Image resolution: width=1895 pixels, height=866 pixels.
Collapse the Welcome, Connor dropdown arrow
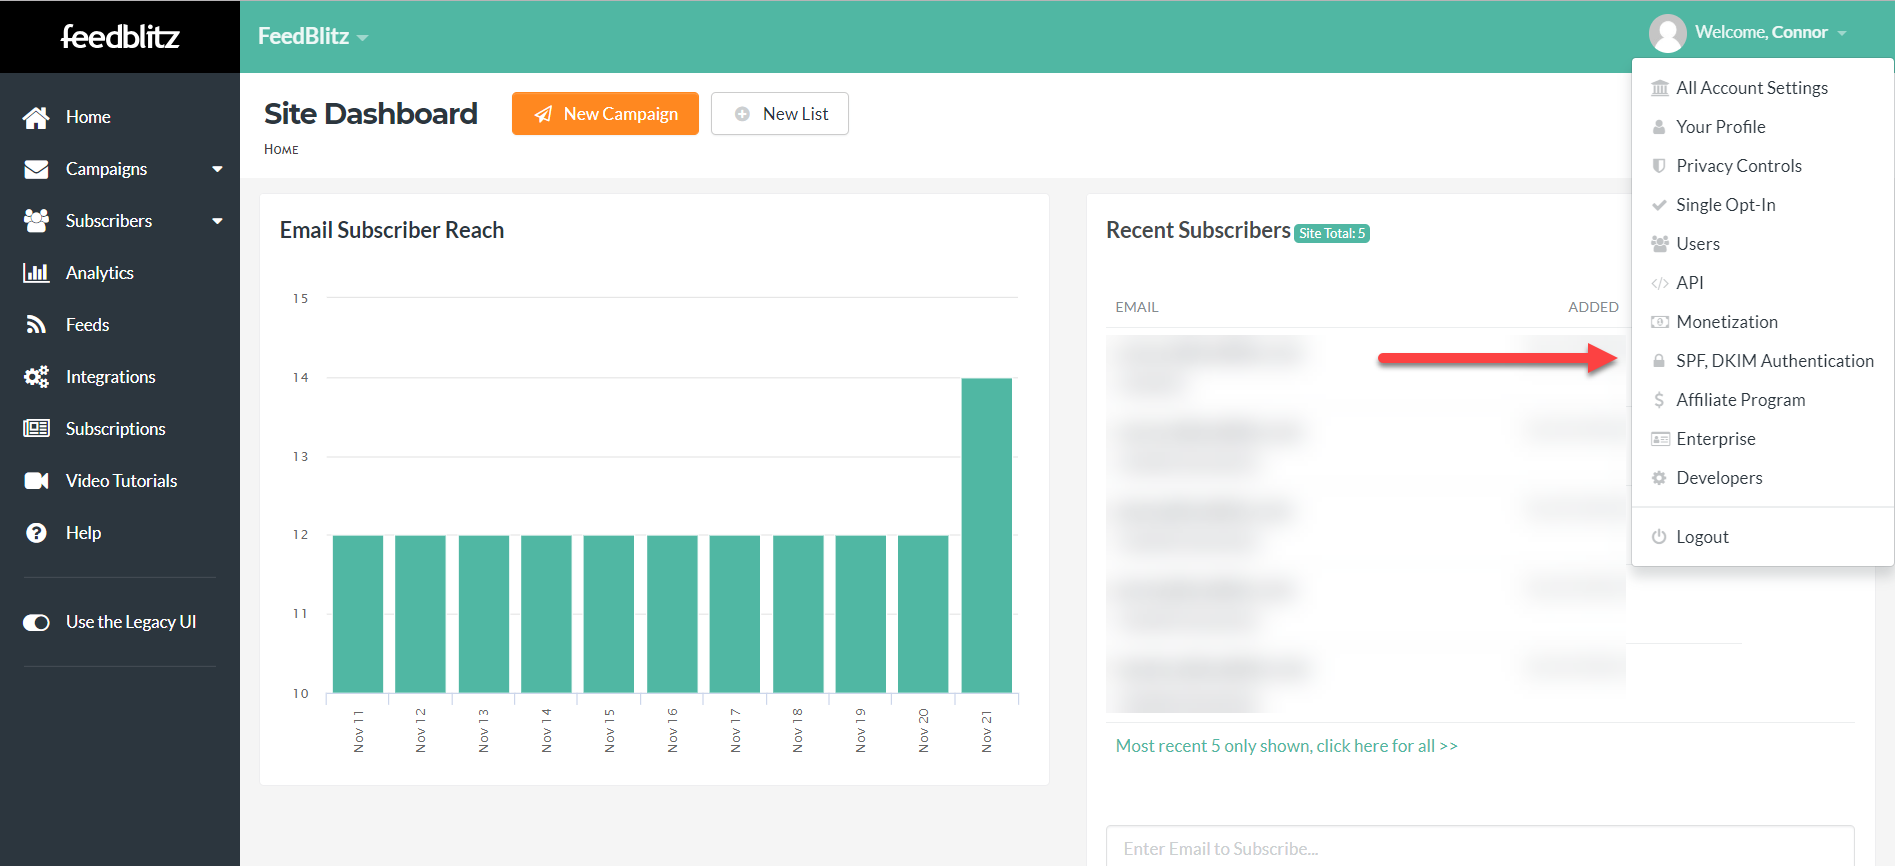coord(1841,33)
